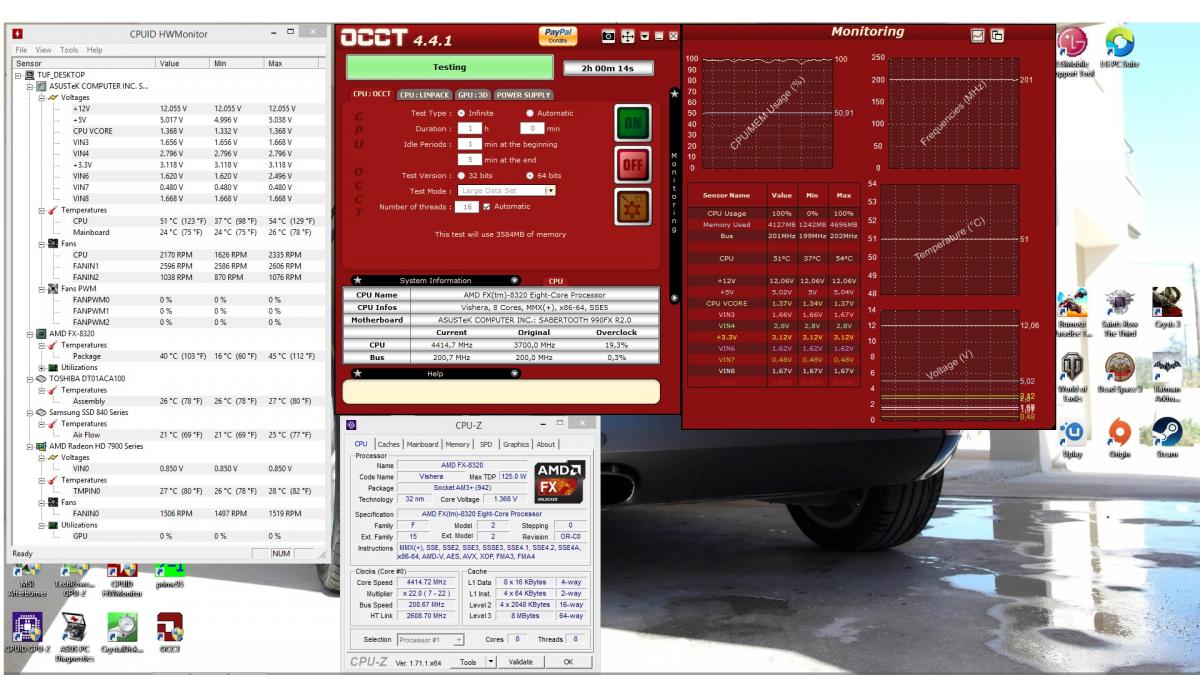Open CrystalDisk desktop shortcut
This screenshot has height=675, width=1200.
[122, 635]
